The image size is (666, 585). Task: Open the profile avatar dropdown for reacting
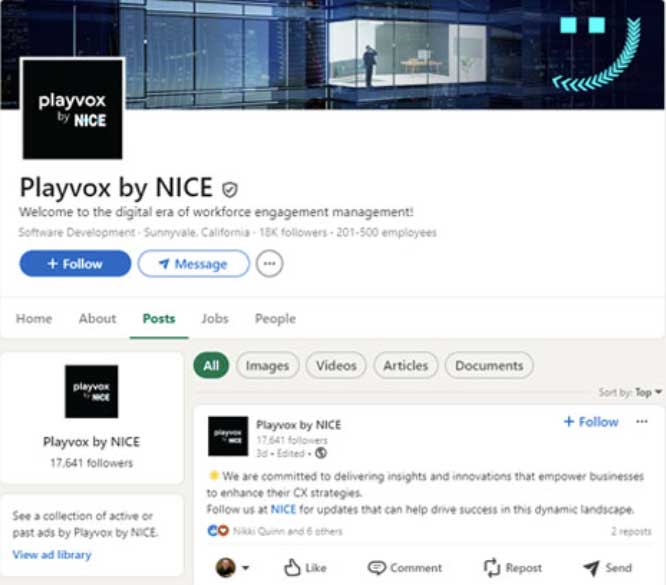[233, 568]
